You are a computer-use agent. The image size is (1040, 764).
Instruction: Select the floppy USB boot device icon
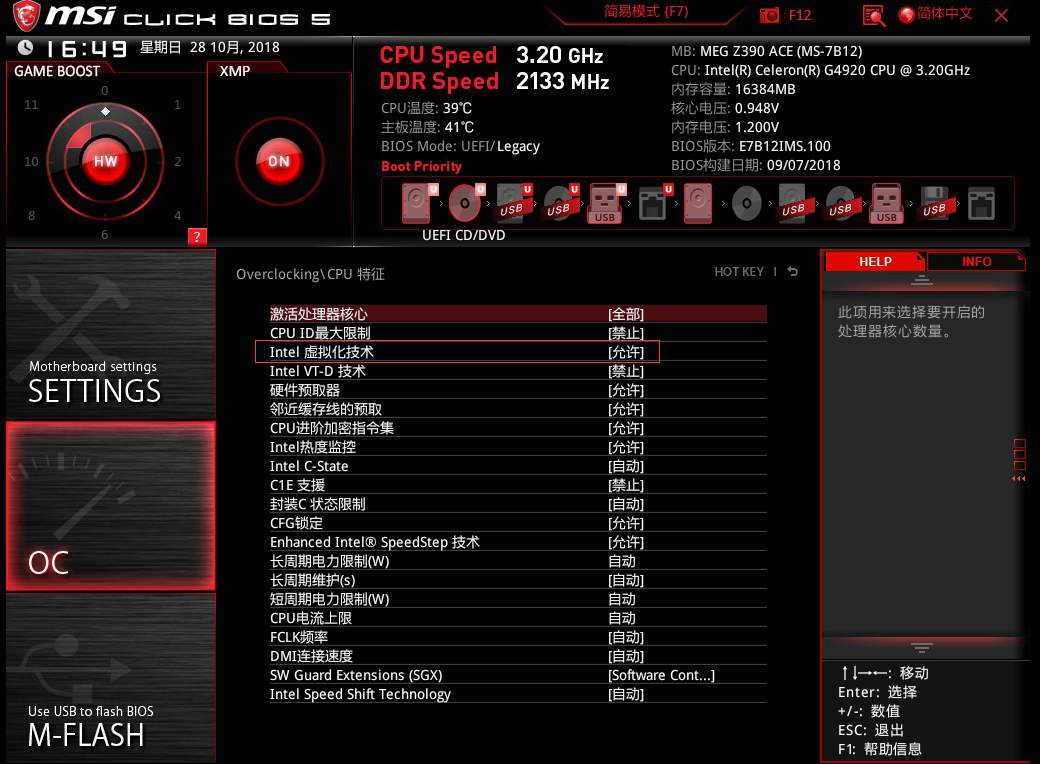[x=934, y=203]
